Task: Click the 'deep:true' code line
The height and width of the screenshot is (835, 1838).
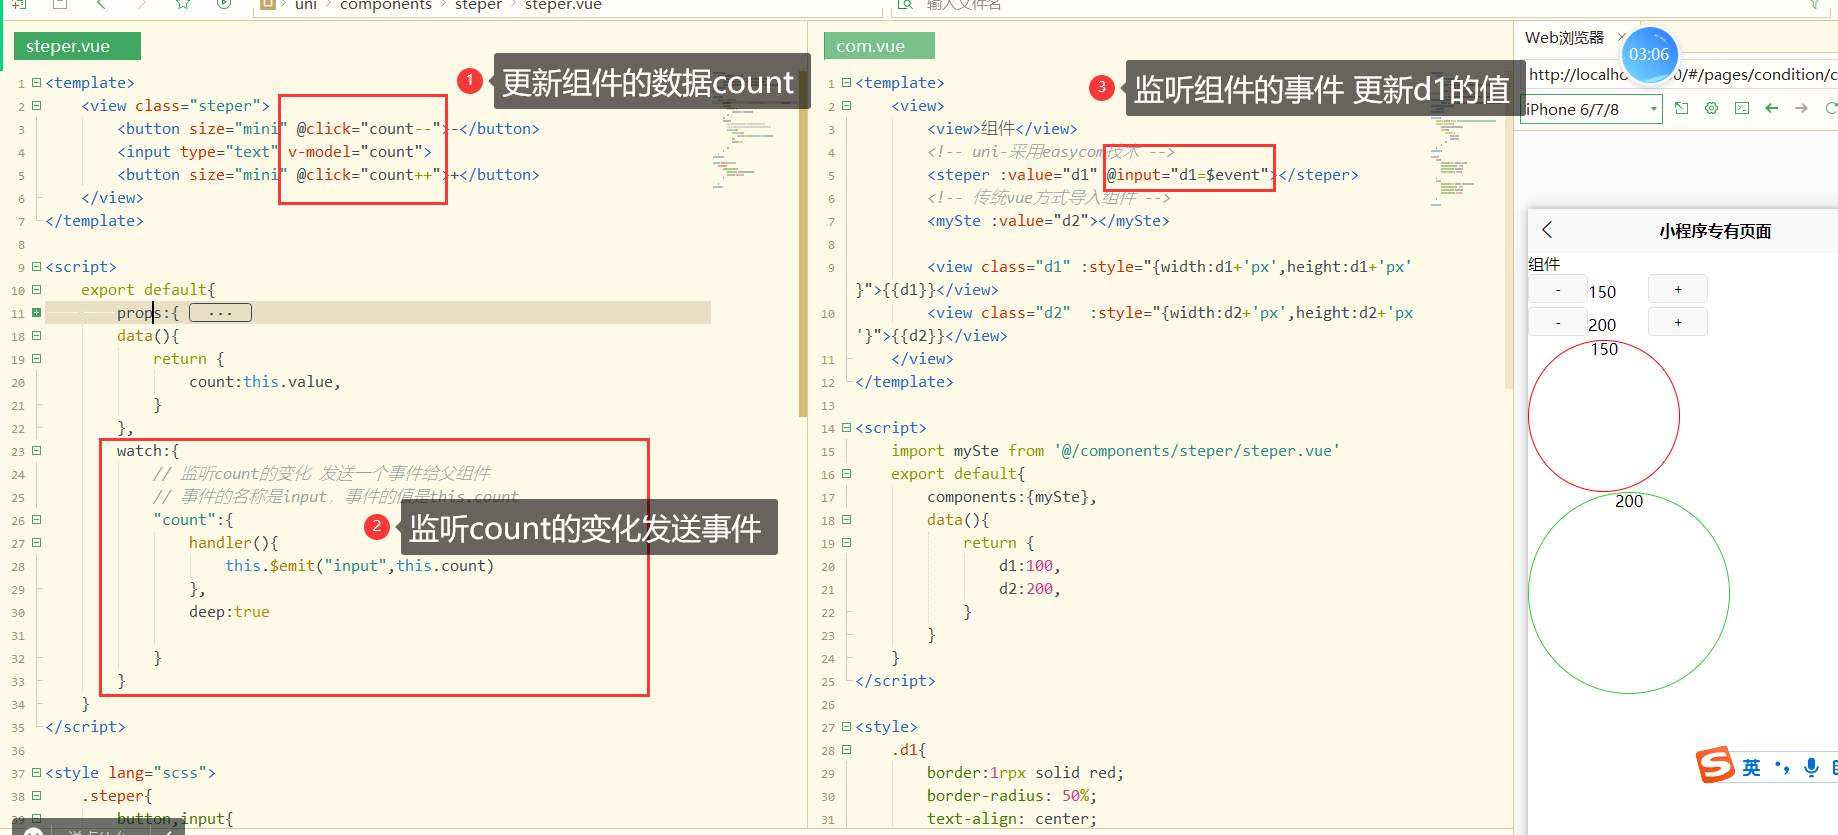Action: [229, 612]
